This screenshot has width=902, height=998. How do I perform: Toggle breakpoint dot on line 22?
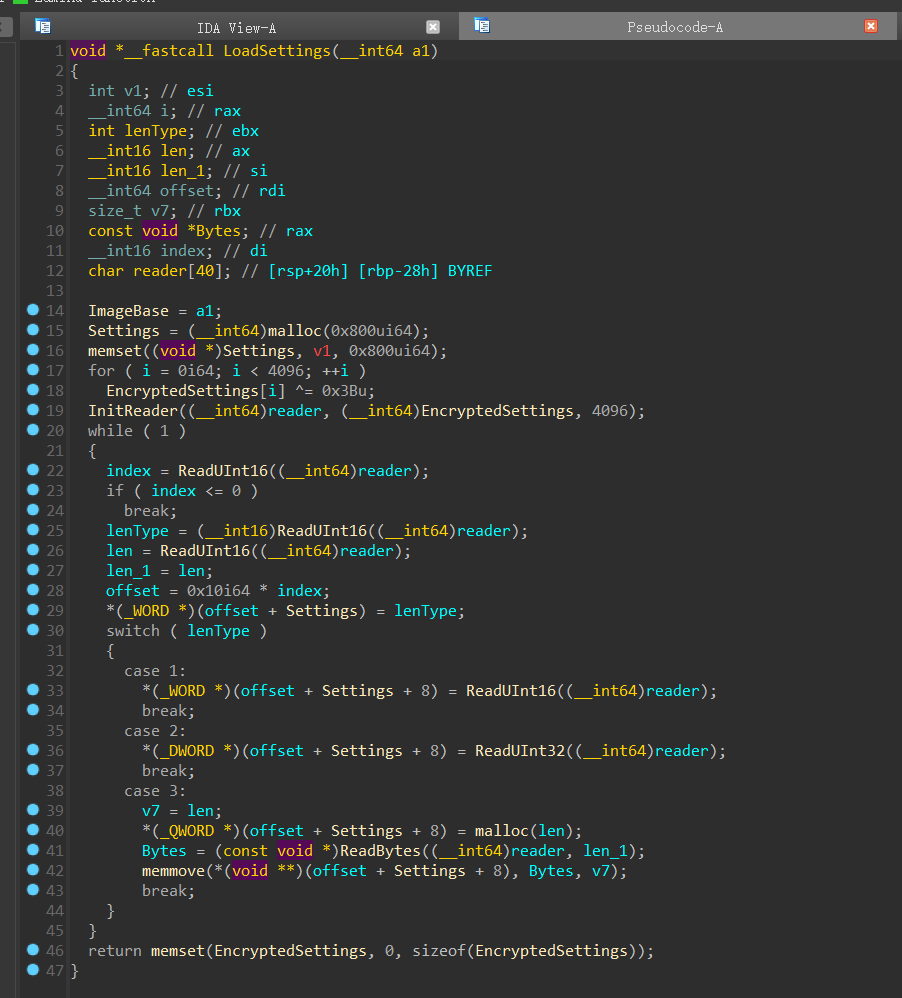point(32,471)
